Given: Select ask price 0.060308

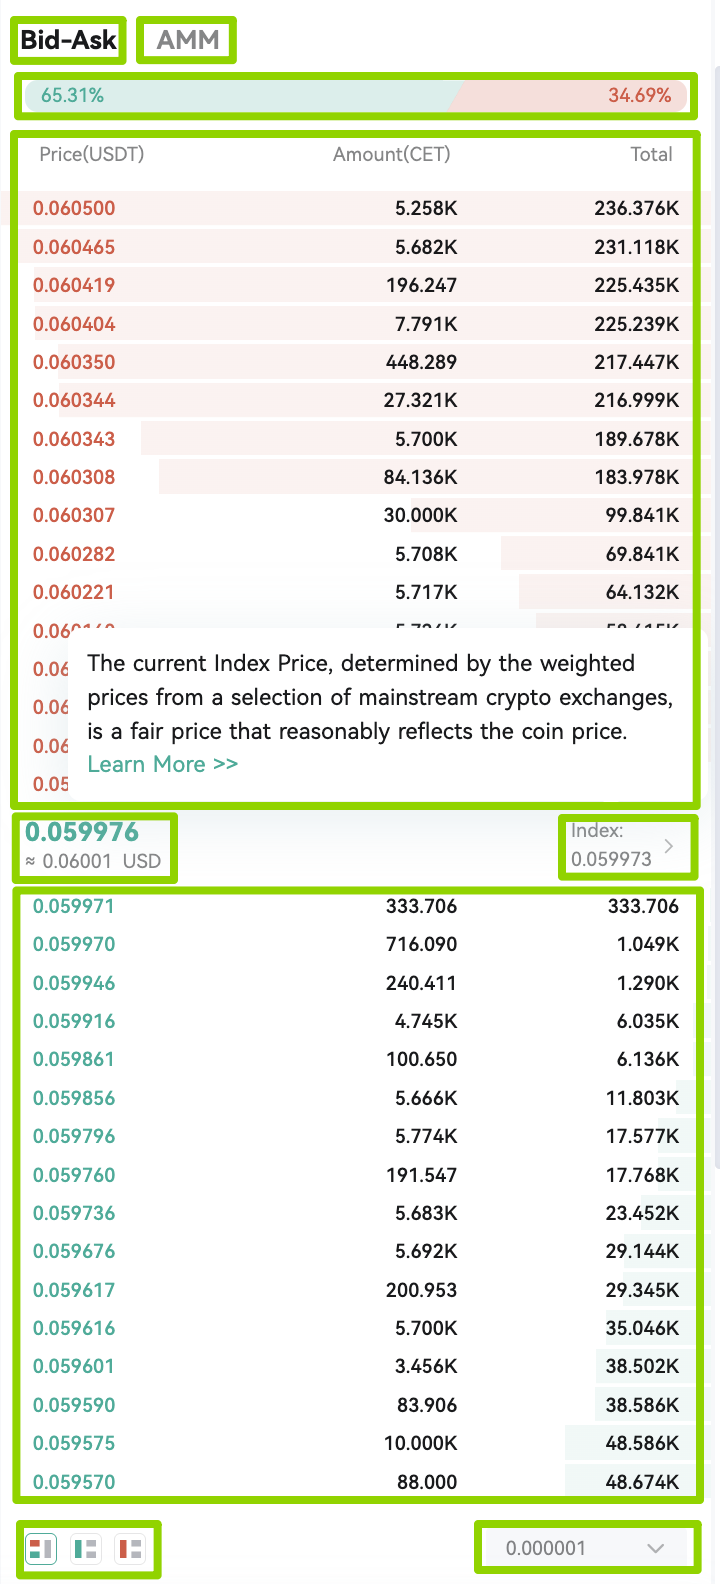Looking at the screenshot, I should 74,477.
